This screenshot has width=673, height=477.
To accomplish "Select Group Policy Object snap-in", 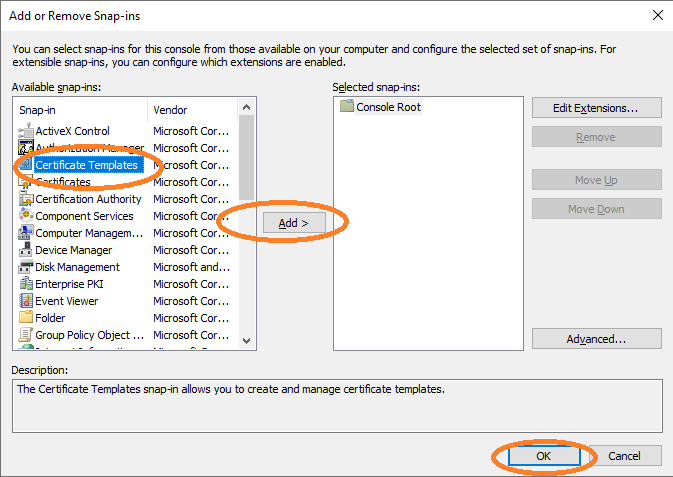I will pyautogui.click(x=89, y=335).
